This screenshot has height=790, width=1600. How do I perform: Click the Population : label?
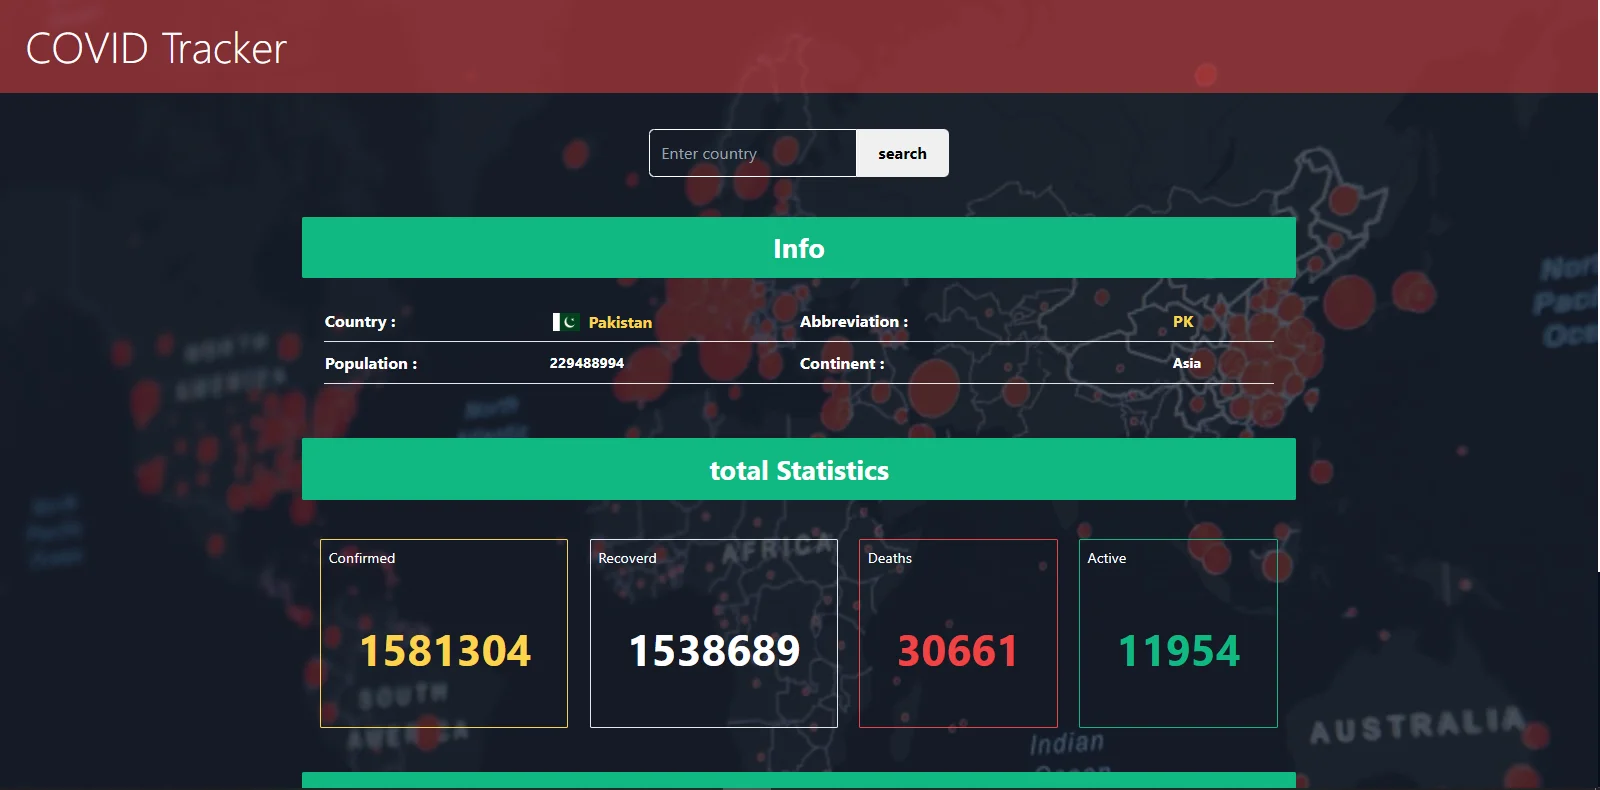coord(371,363)
